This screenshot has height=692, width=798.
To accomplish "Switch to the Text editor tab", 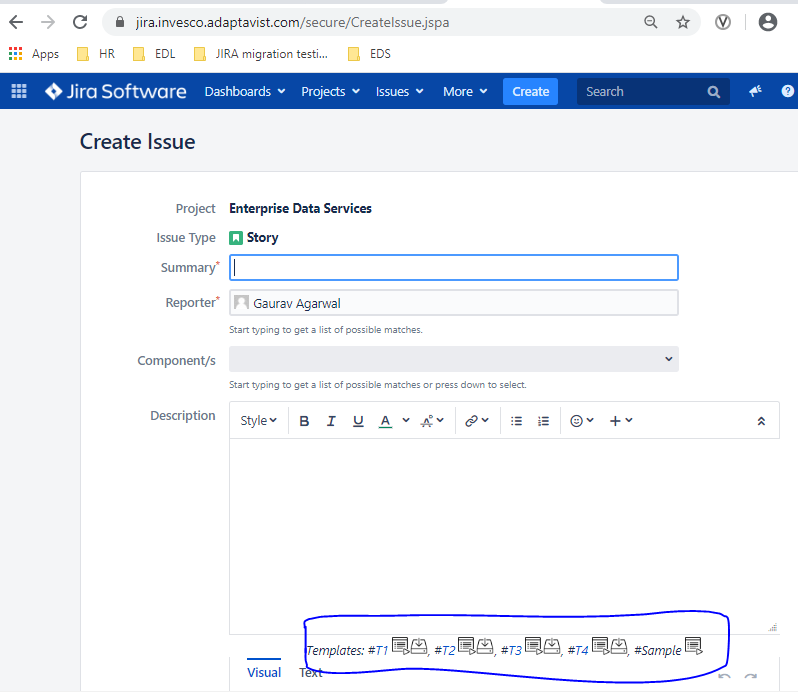I will (311, 672).
